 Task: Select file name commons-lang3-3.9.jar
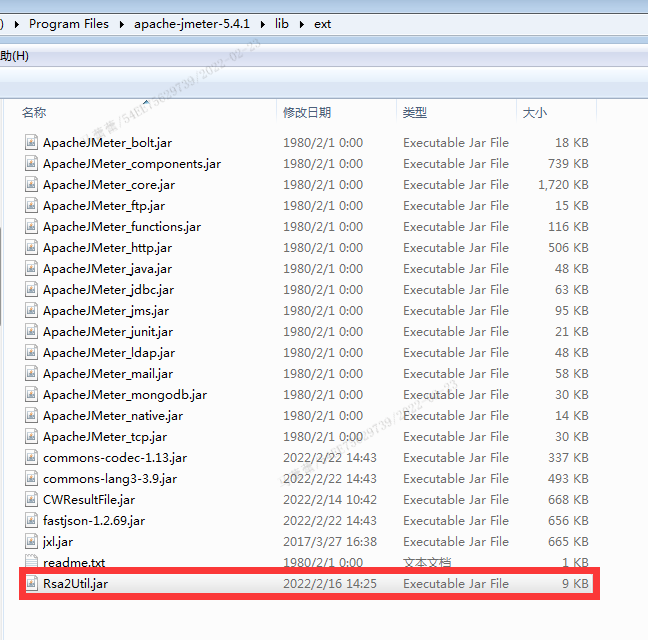pyautogui.click(x=110, y=479)
